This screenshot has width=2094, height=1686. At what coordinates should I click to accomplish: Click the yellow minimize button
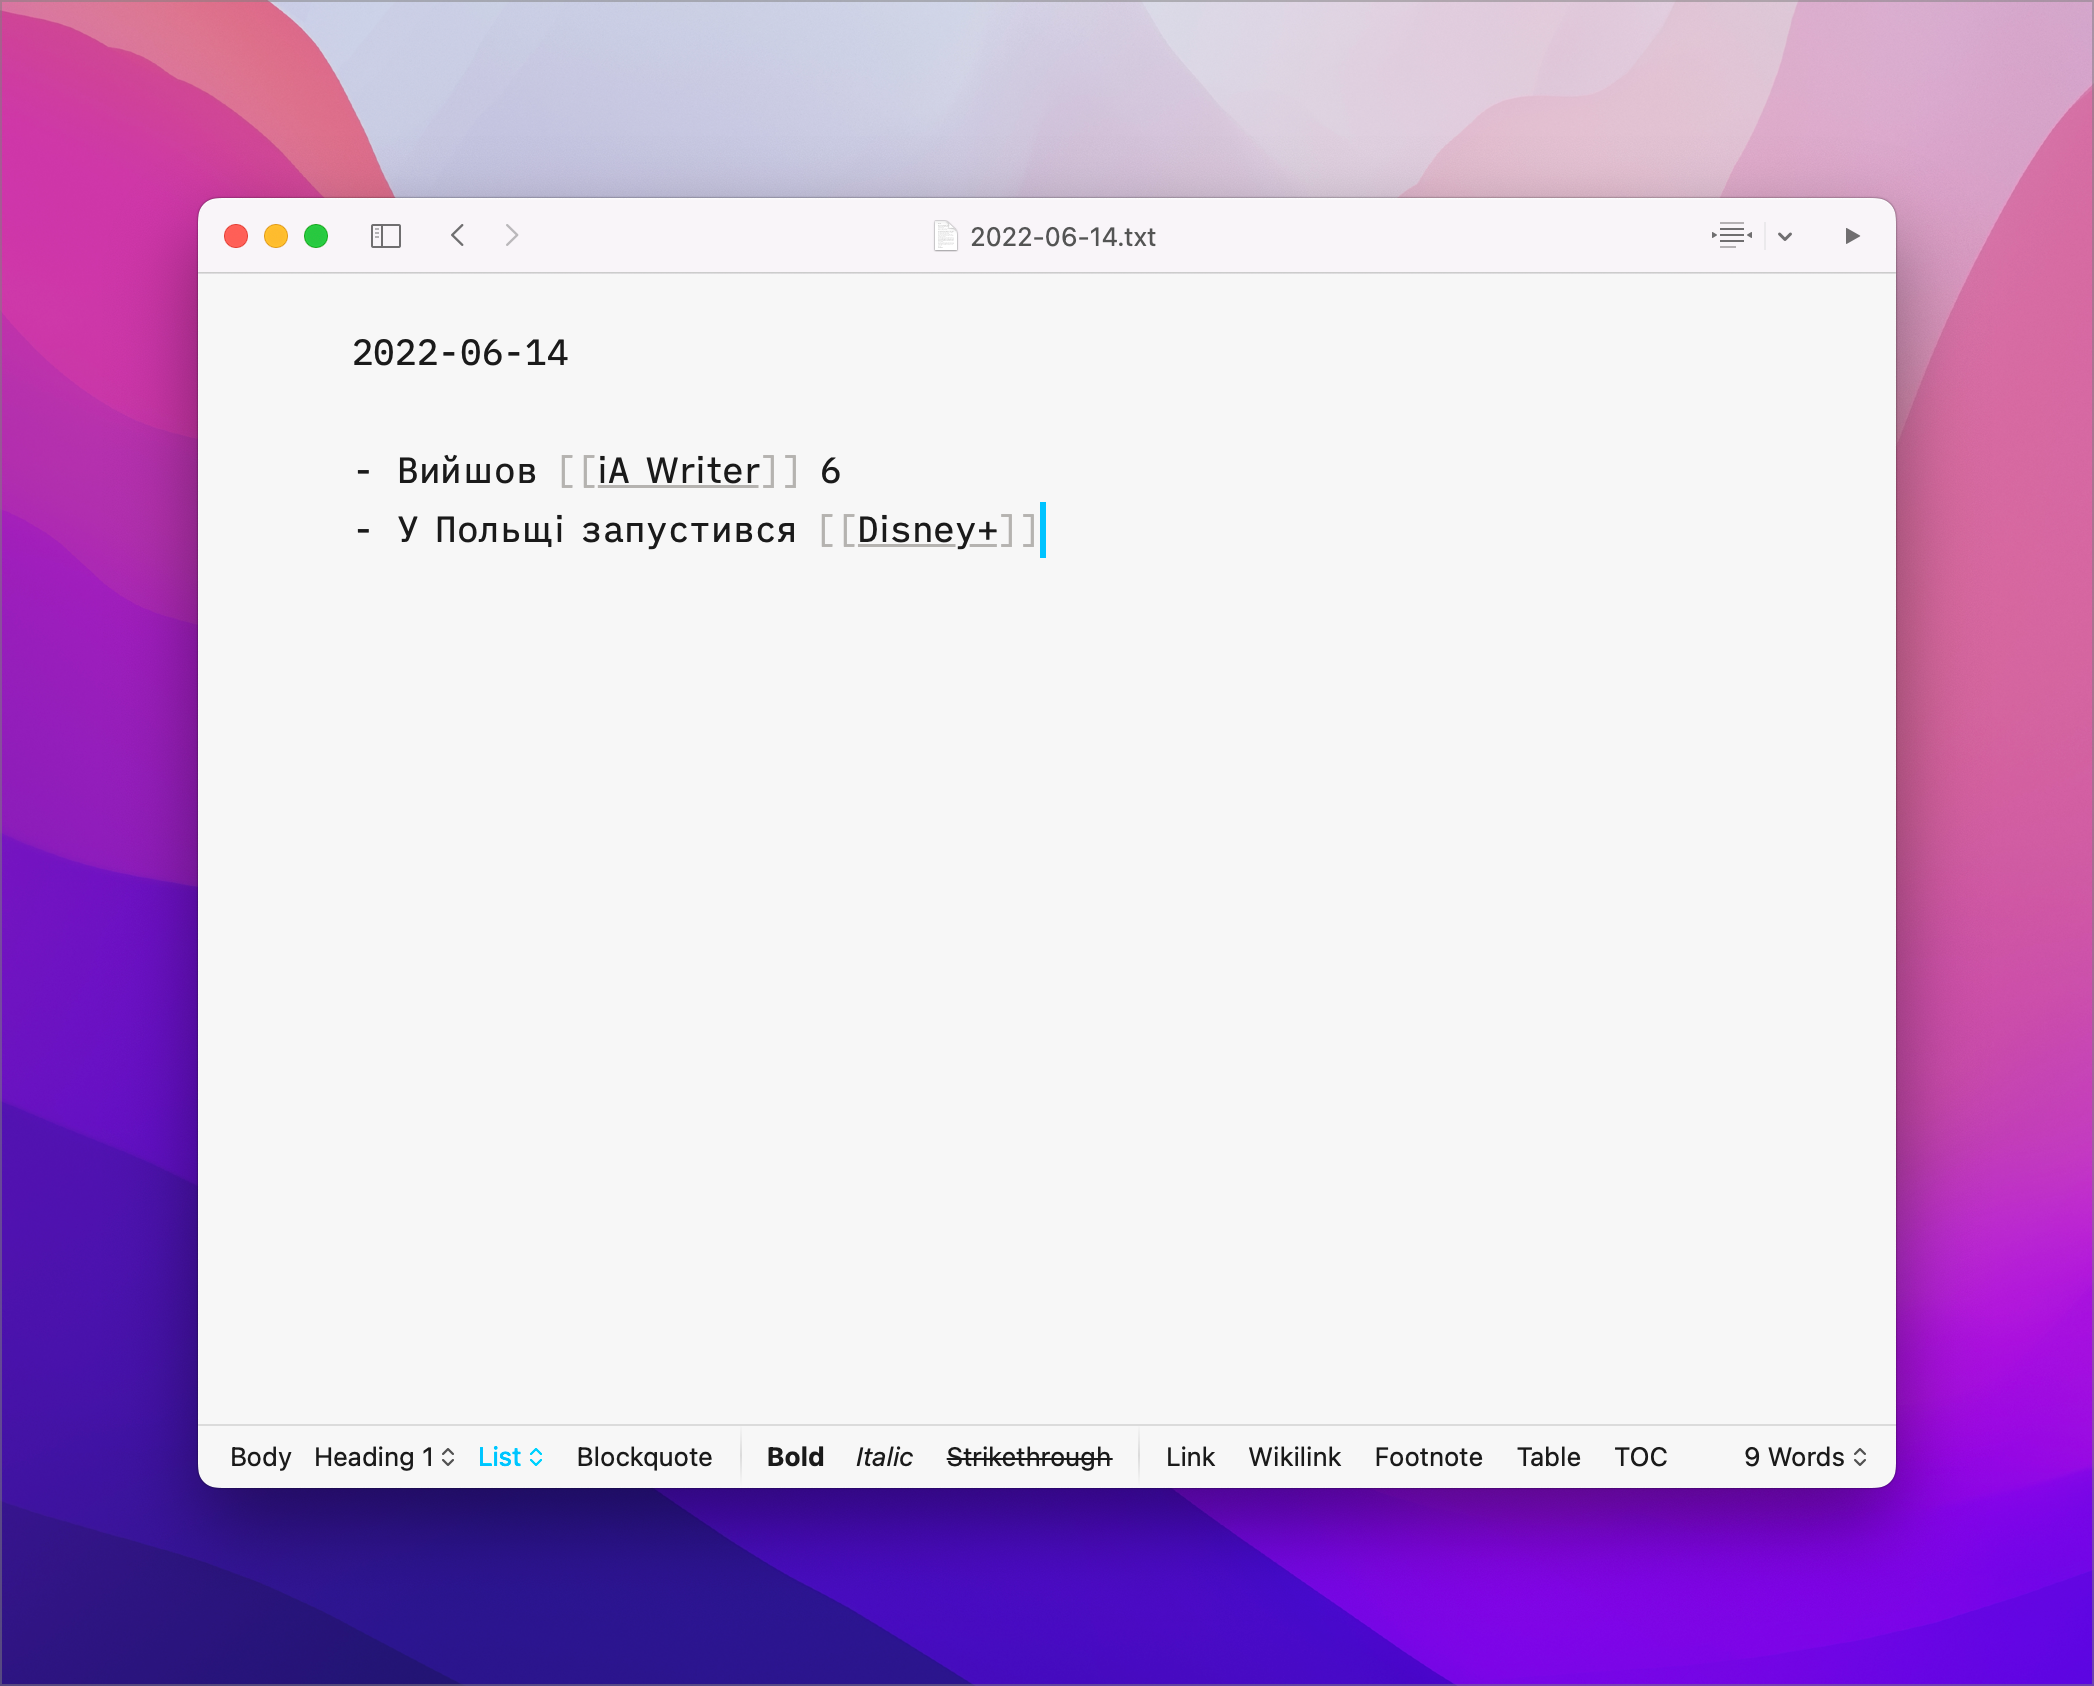[276, 236]
